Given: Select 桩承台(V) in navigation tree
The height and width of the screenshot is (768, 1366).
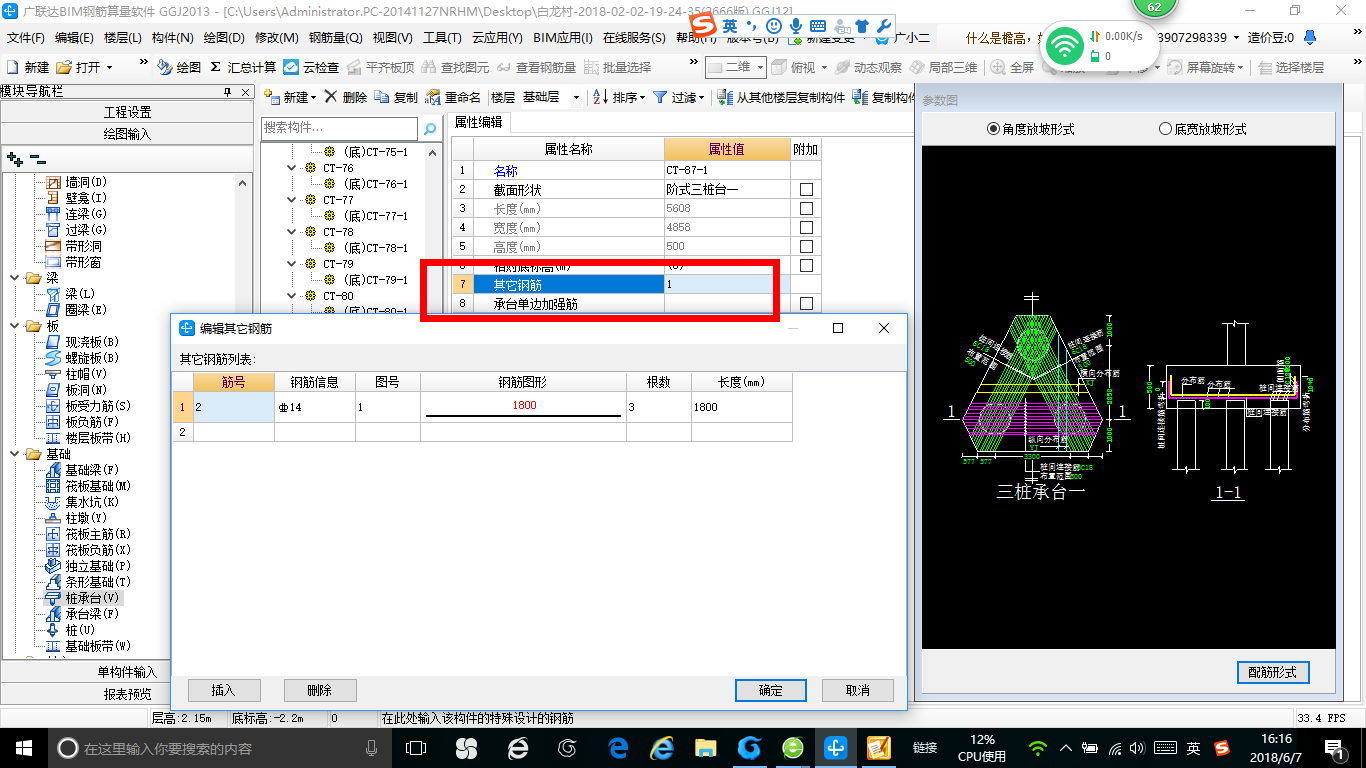Looking at the screenshot, I should coord(86,597).
